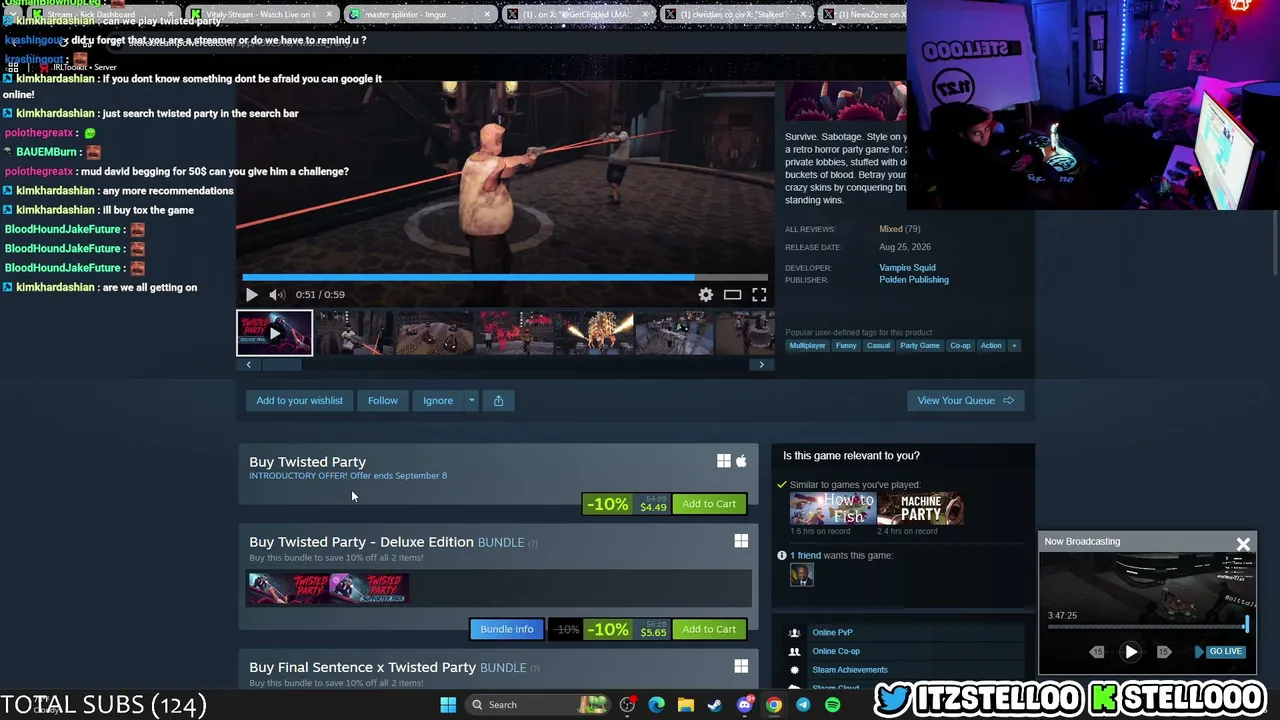Close the Now Broadcasting overlay
The image size is (1280, 720).
click(x=1243, y=544)
